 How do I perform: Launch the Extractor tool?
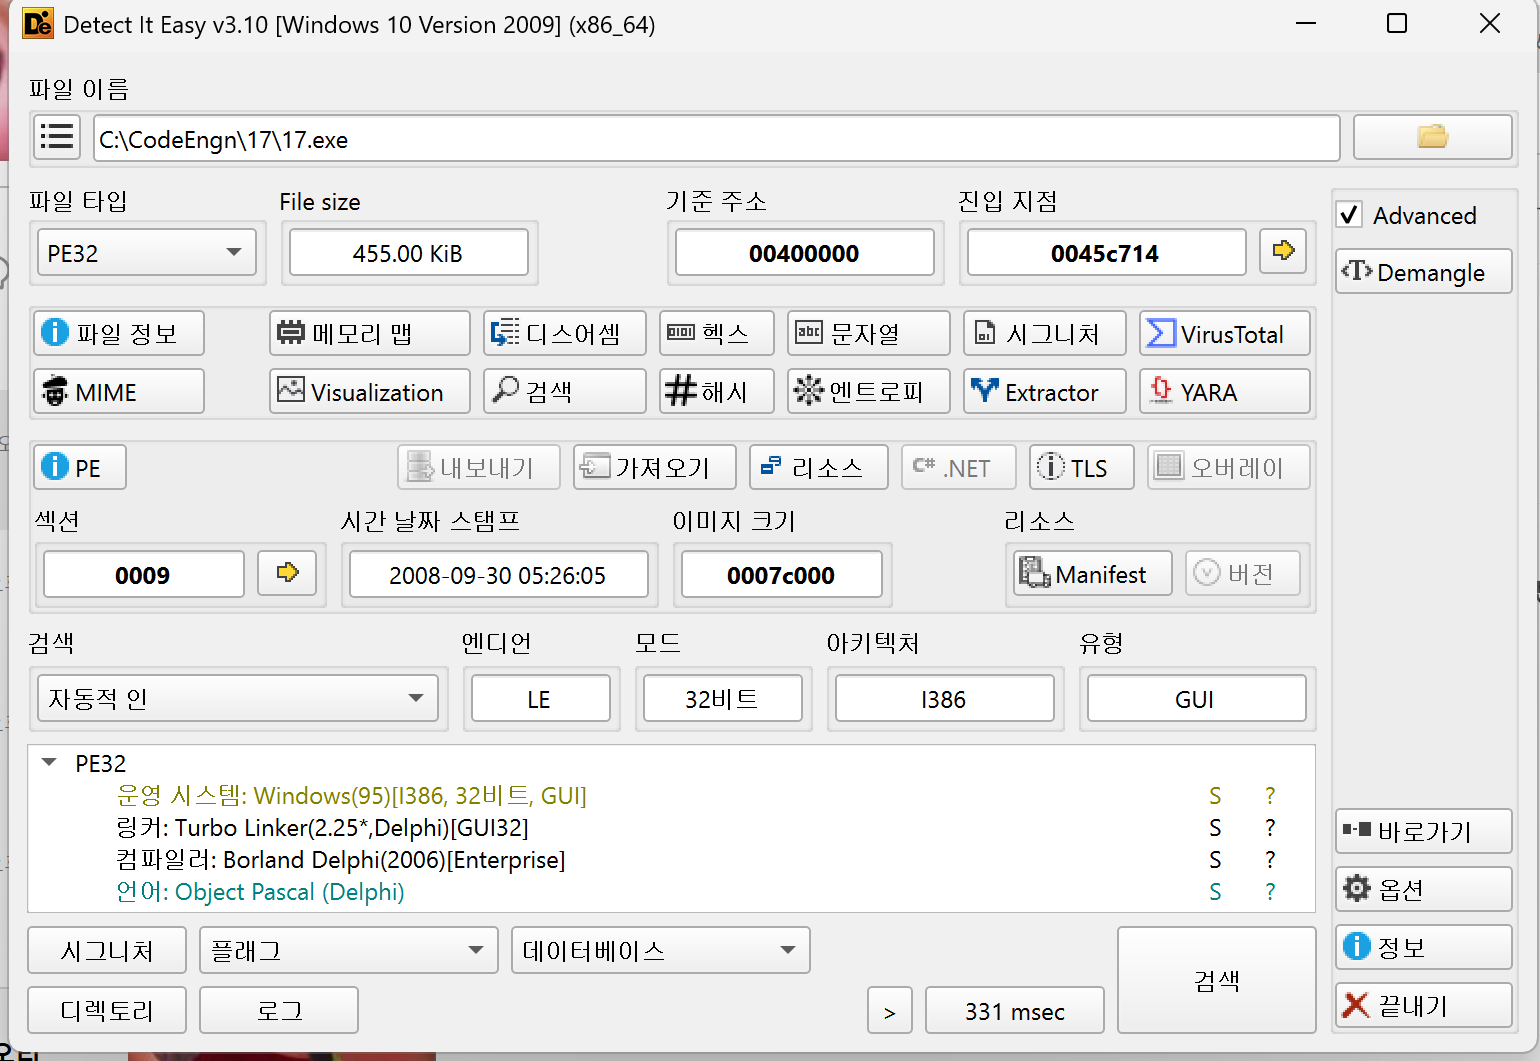pyautogui.click(x=1044, y=391)
